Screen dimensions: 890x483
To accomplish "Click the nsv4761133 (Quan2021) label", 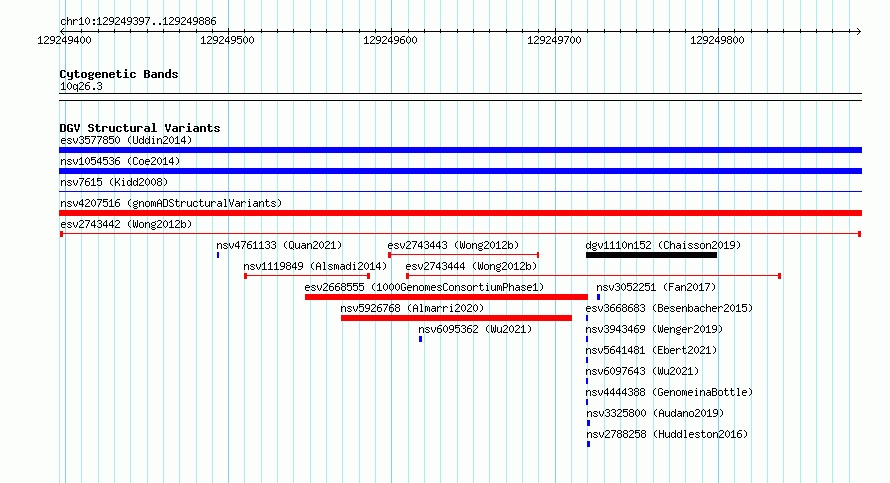I will point(279,245).
